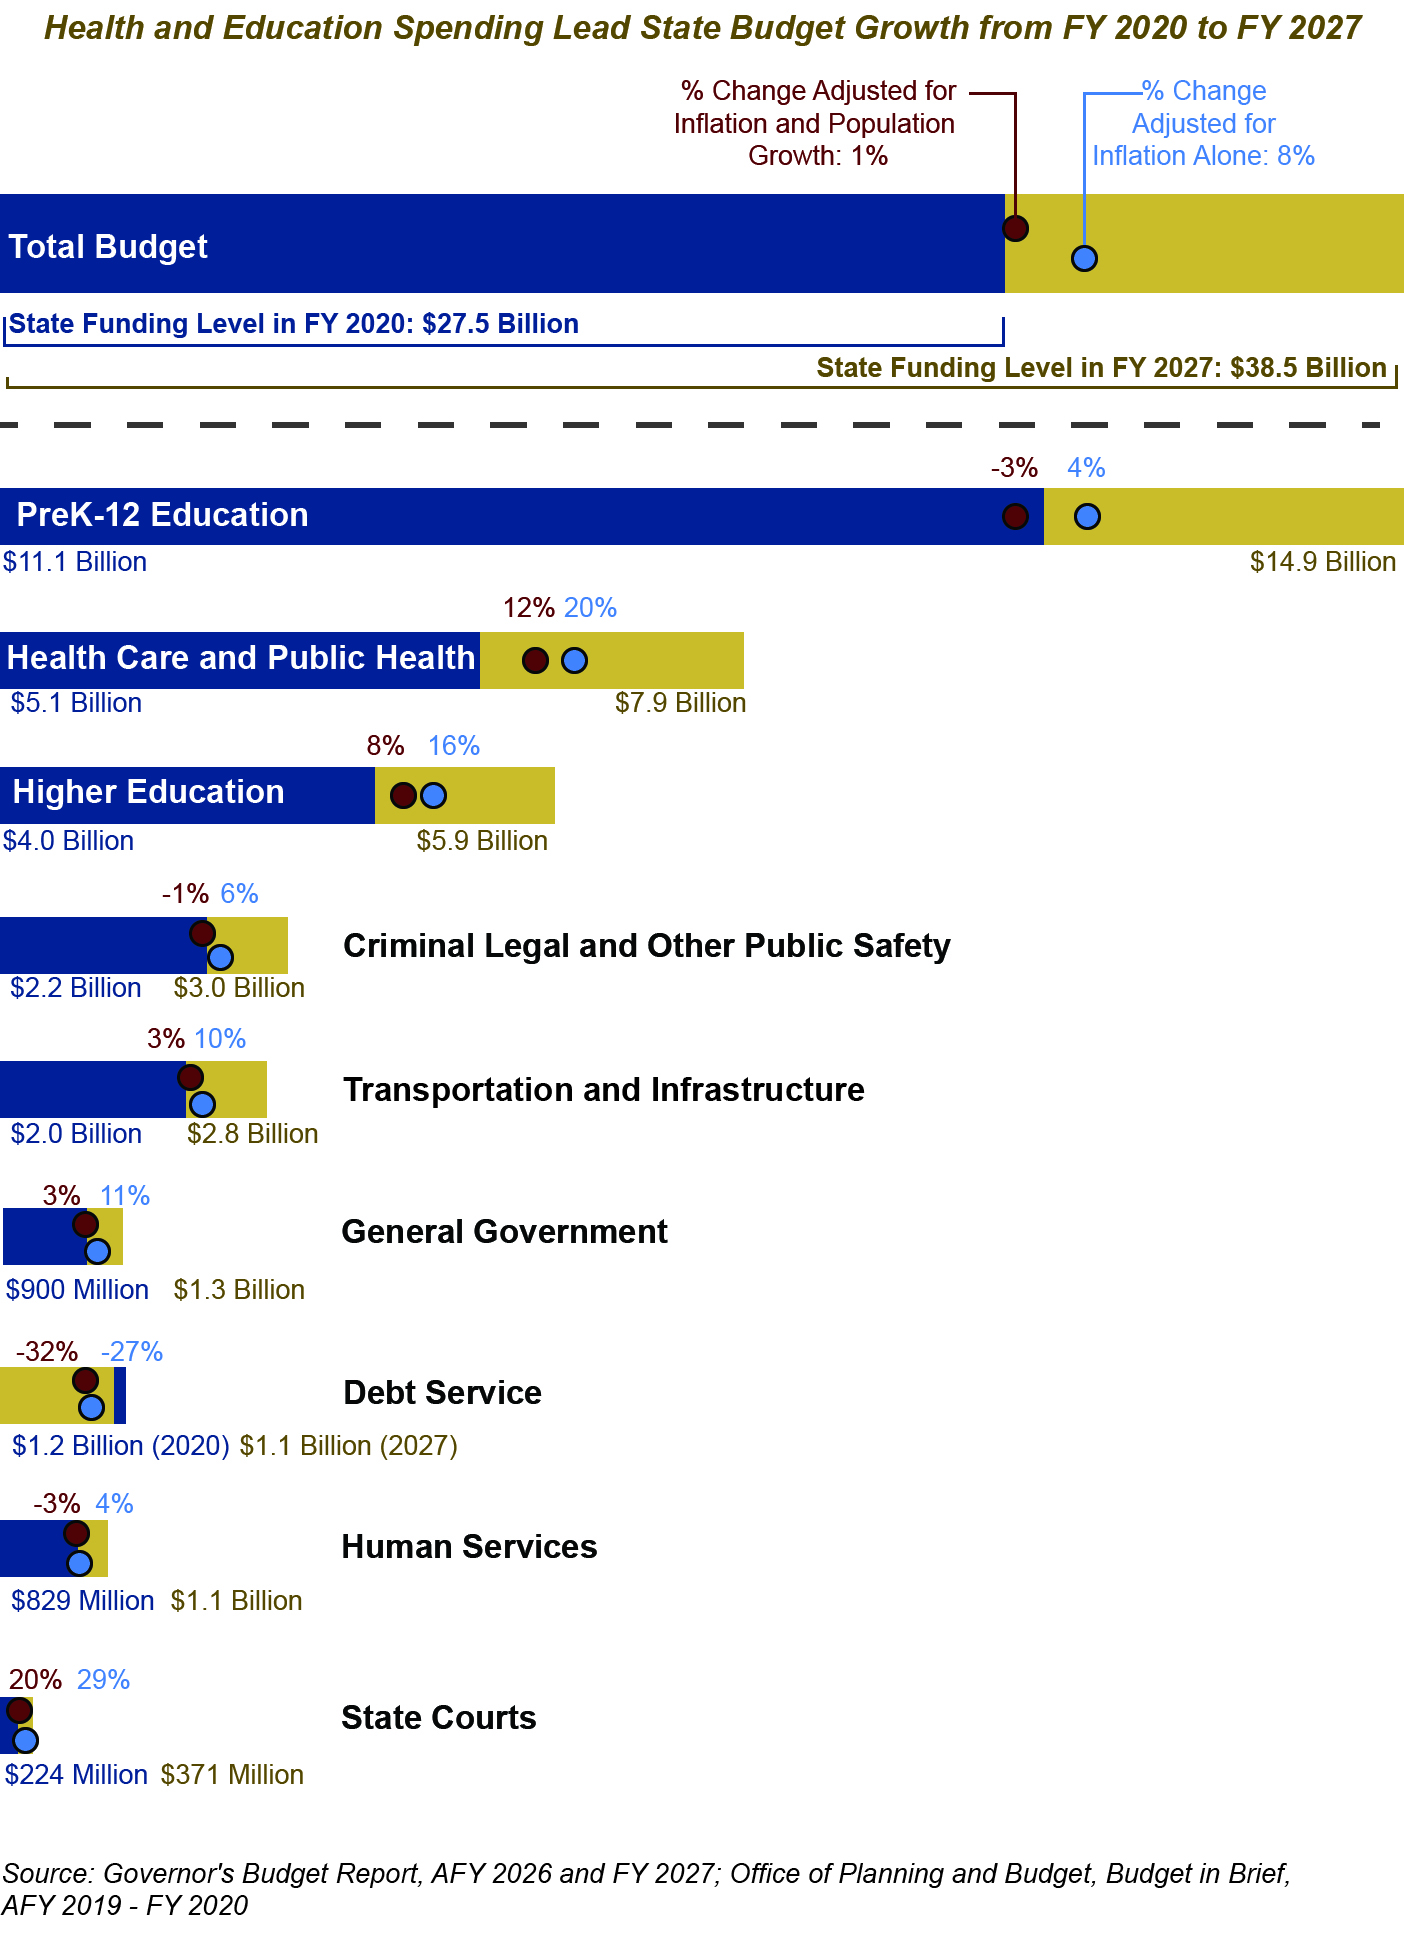
Task: Click the dark red dot on Transportation bar
Action: point(190,1077)
